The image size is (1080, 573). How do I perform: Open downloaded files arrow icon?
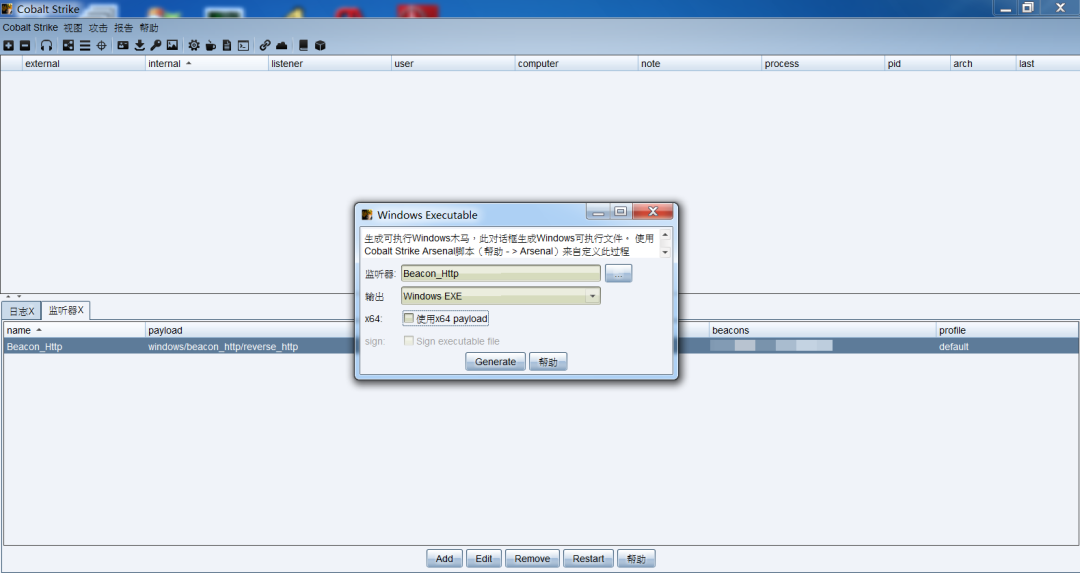140,45
